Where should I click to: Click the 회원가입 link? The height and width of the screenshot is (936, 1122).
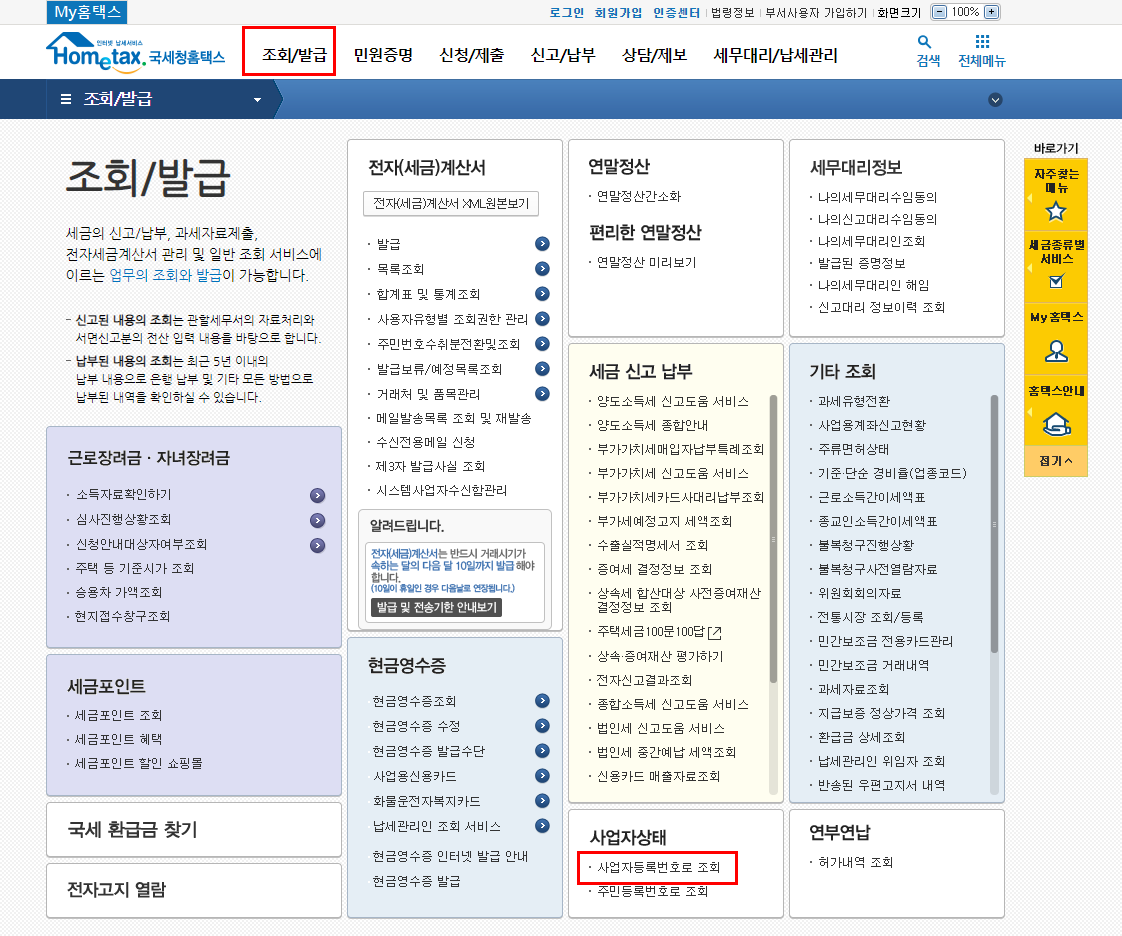click(x=618, y=12)
